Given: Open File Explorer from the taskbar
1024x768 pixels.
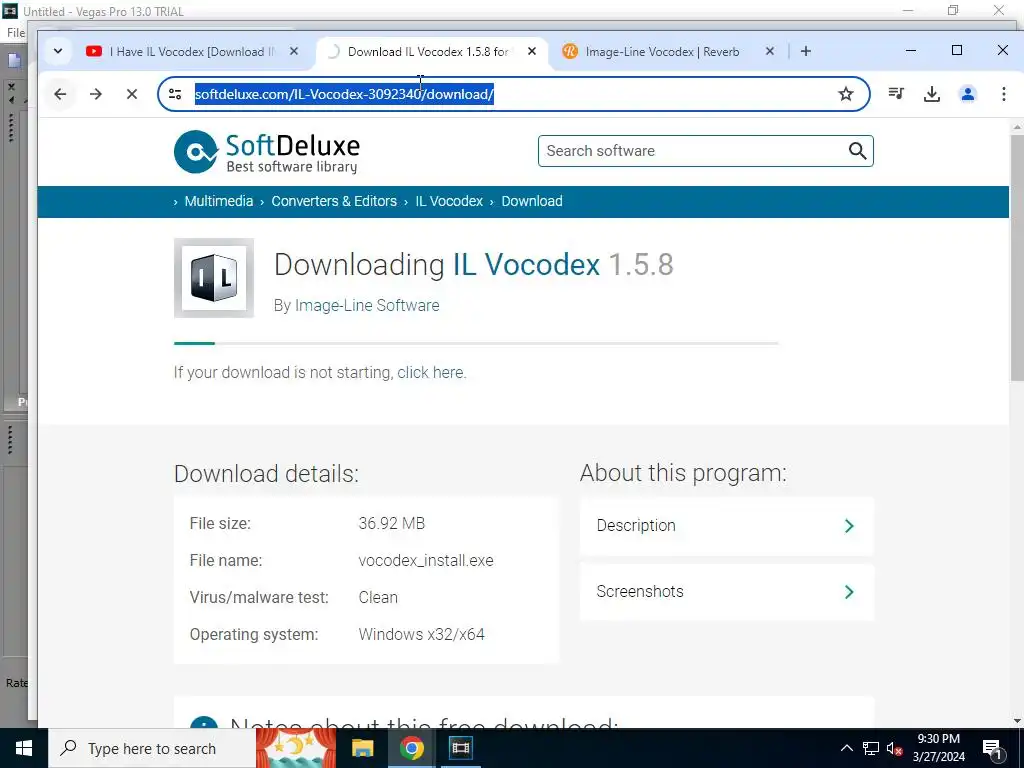Looking at the screenshot, I should (362, 748).
